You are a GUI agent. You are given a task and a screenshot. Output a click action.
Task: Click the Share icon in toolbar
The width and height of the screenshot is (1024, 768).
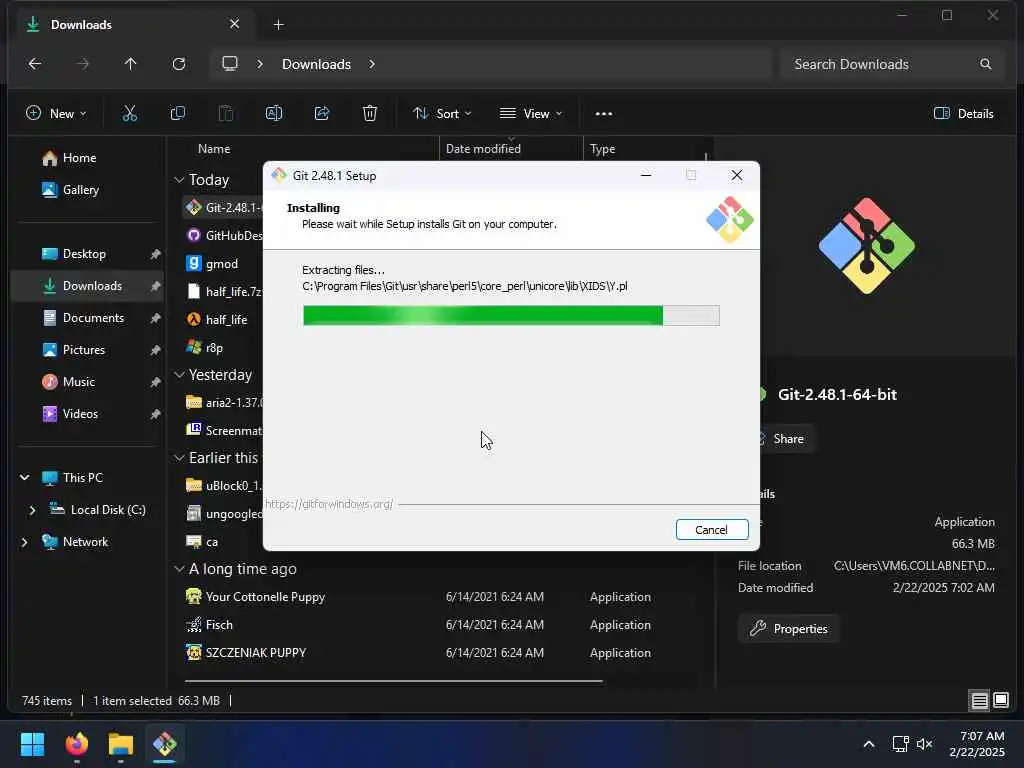tap(322, 114)
